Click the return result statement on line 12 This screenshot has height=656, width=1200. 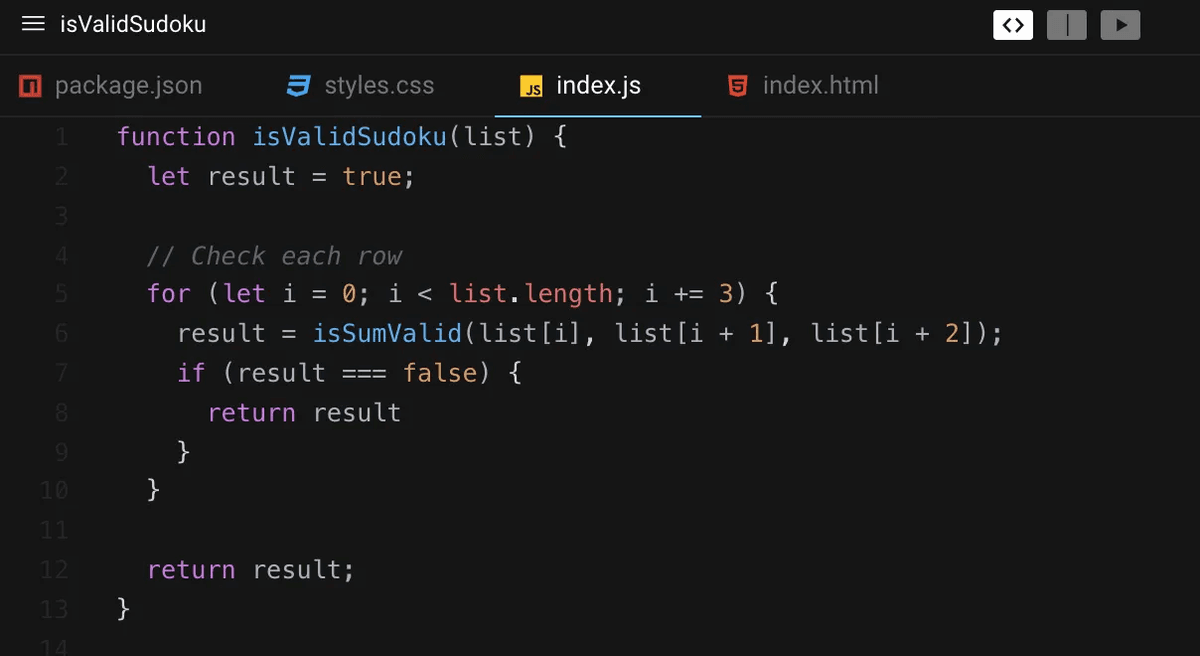[250, 569]
